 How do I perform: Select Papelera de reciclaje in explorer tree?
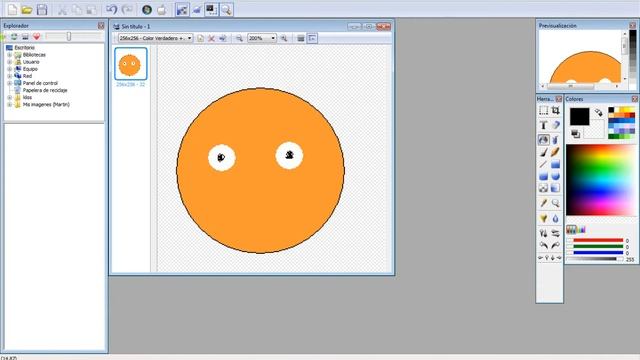pyautogui.click(x=45, y=90)
